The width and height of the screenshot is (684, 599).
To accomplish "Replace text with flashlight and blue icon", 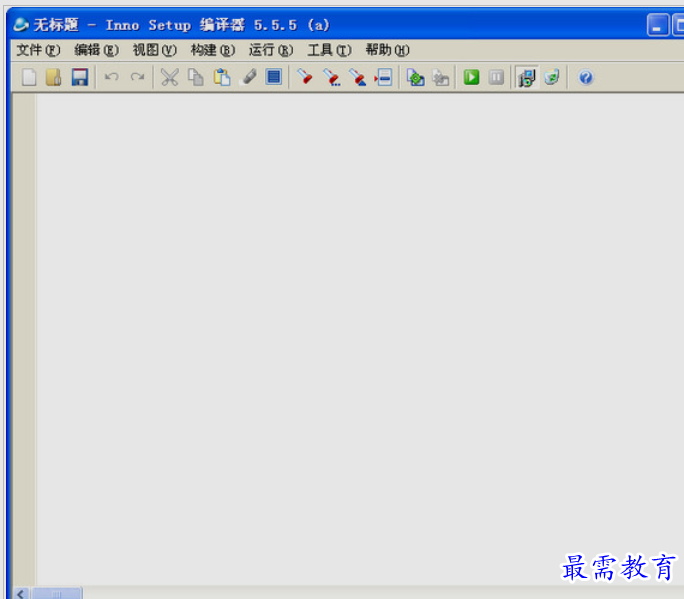I will pyautogui.click(x=358, y=78).
